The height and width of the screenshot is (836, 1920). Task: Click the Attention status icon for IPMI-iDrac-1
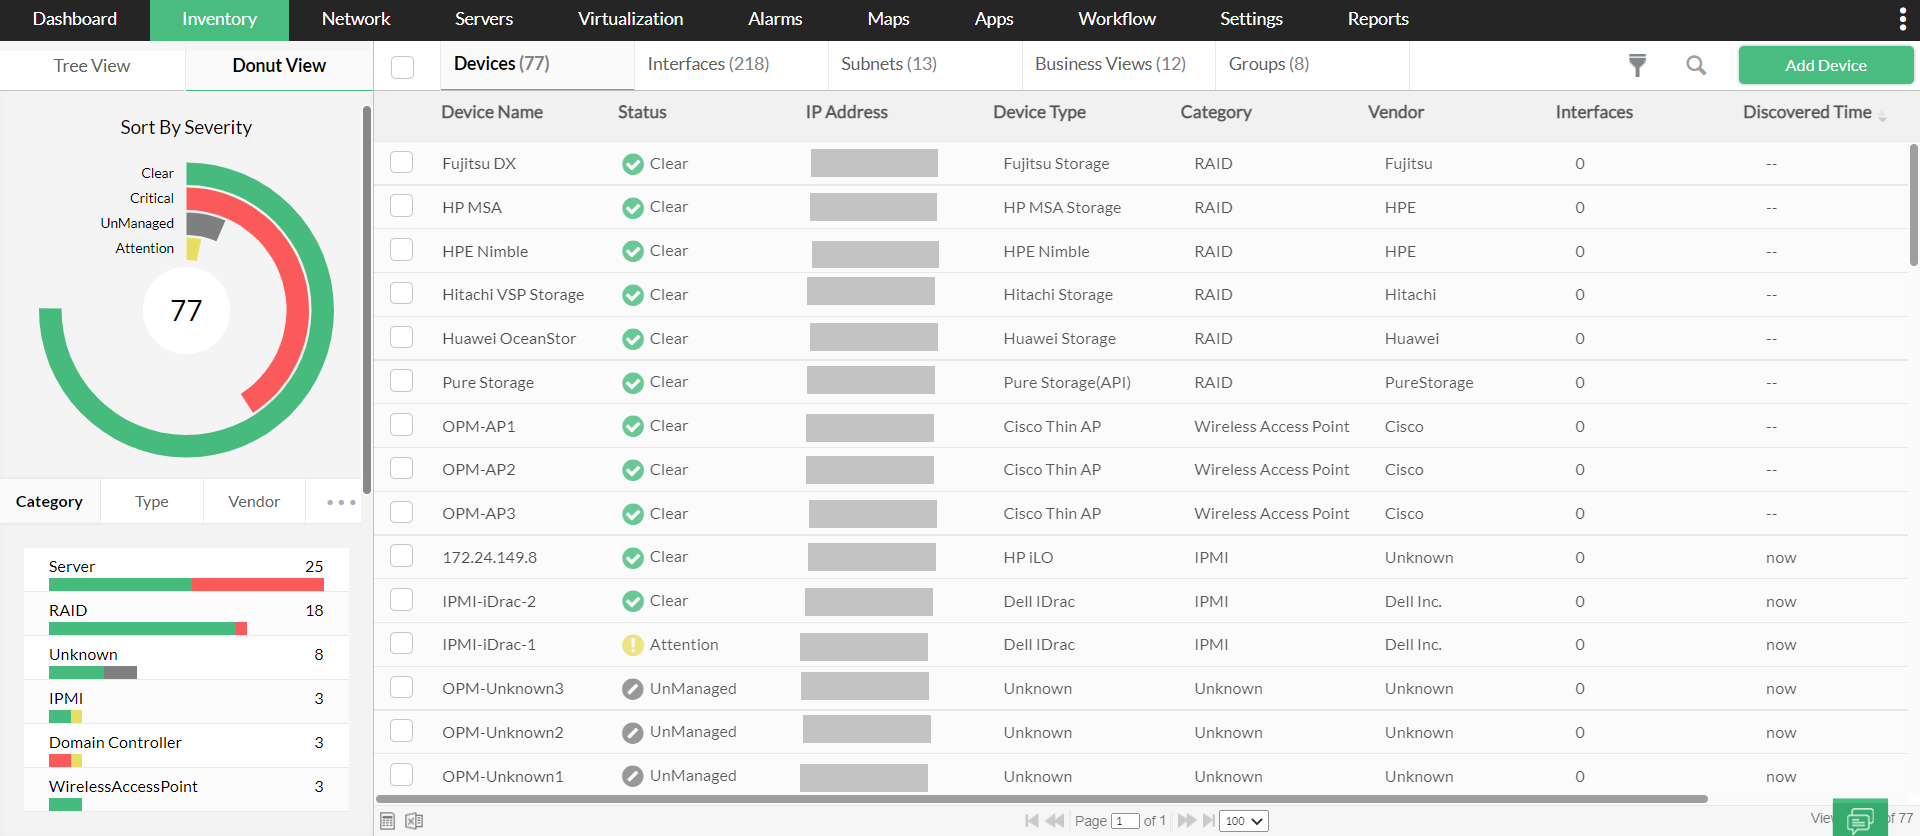point(632,645)
